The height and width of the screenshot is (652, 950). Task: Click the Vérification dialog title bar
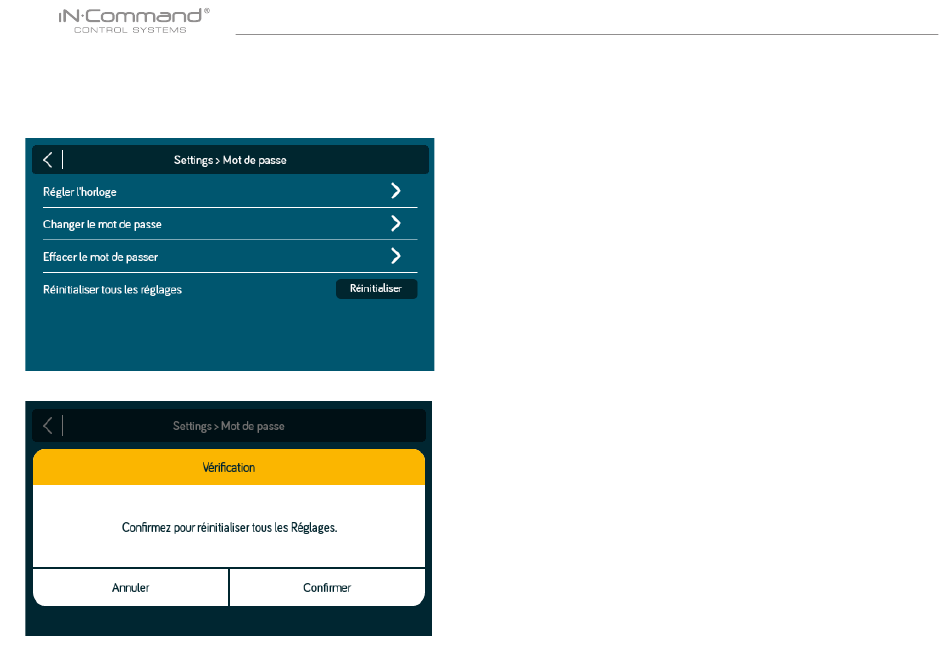[229, 467]
